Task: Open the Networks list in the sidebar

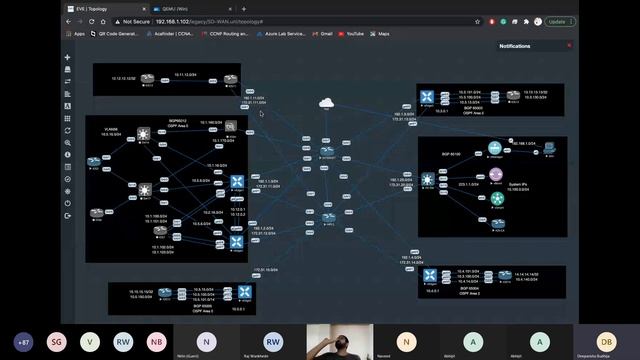Action: (67, 82)
